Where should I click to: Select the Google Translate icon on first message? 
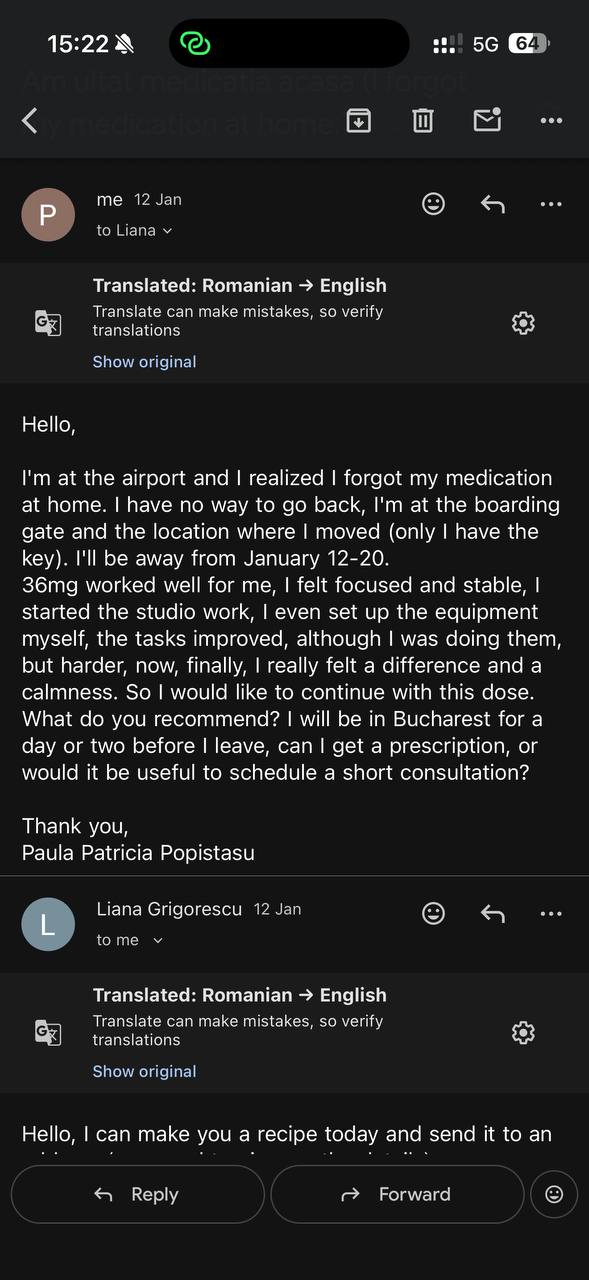click(x=47, y=322)
